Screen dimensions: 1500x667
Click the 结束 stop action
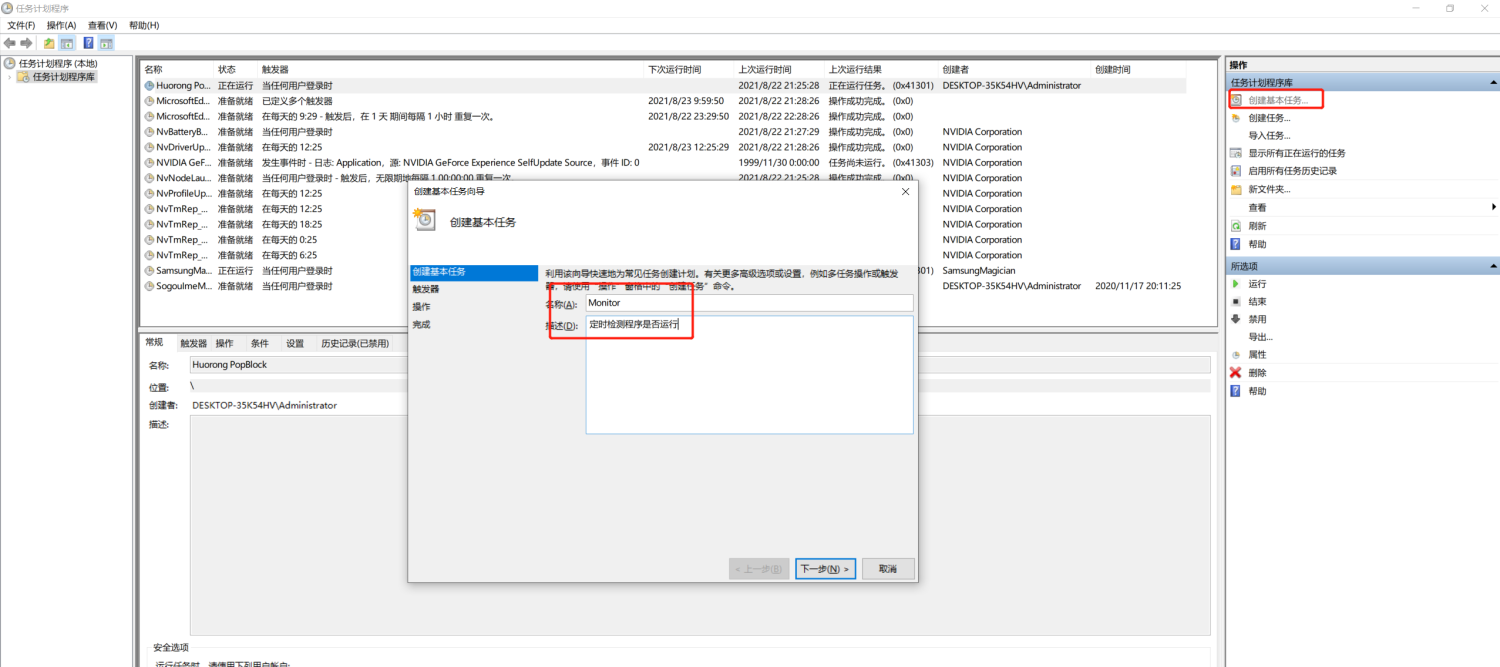(x=1257, y=302)
